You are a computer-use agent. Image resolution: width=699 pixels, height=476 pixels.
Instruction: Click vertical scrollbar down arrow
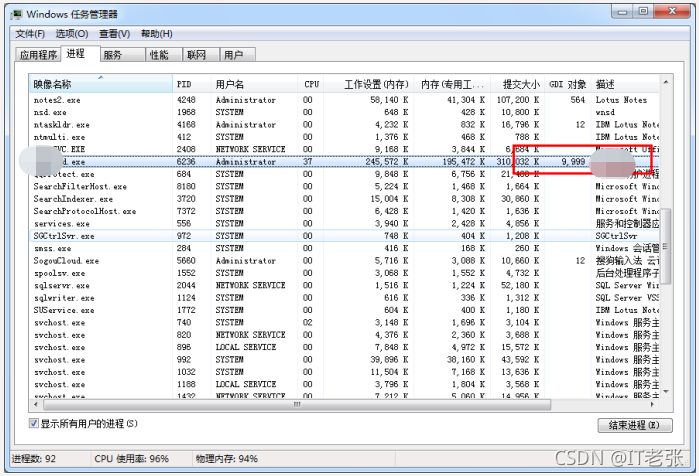click(x=666, y=391)
